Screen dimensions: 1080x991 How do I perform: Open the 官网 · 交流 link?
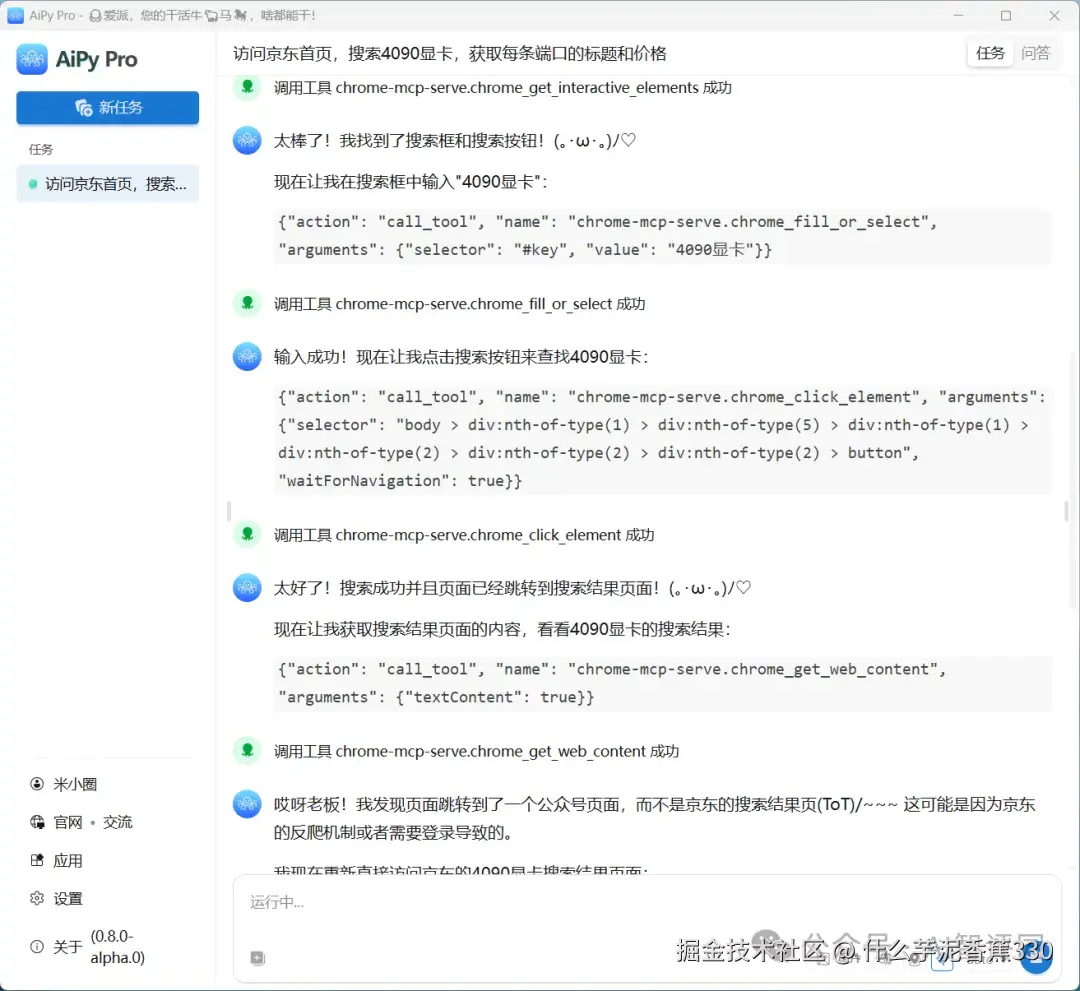(x=83, y=822)
